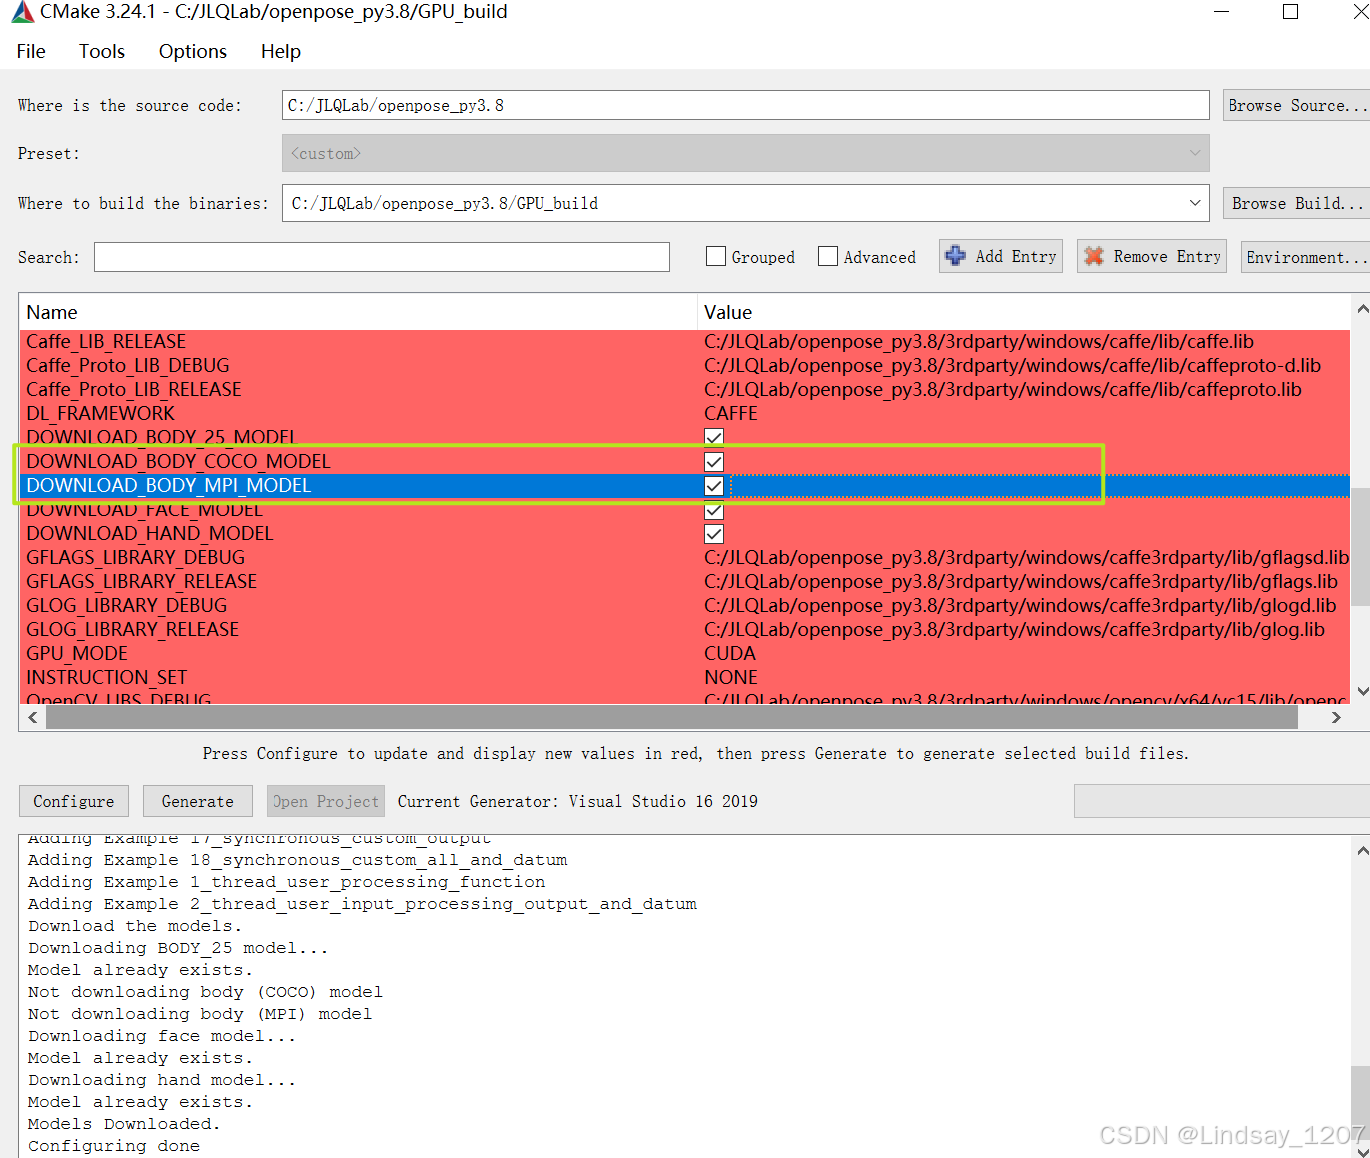This screenshot has width=1370, height=1158.
Task: Click the Generate button
Action: [198, 801]
